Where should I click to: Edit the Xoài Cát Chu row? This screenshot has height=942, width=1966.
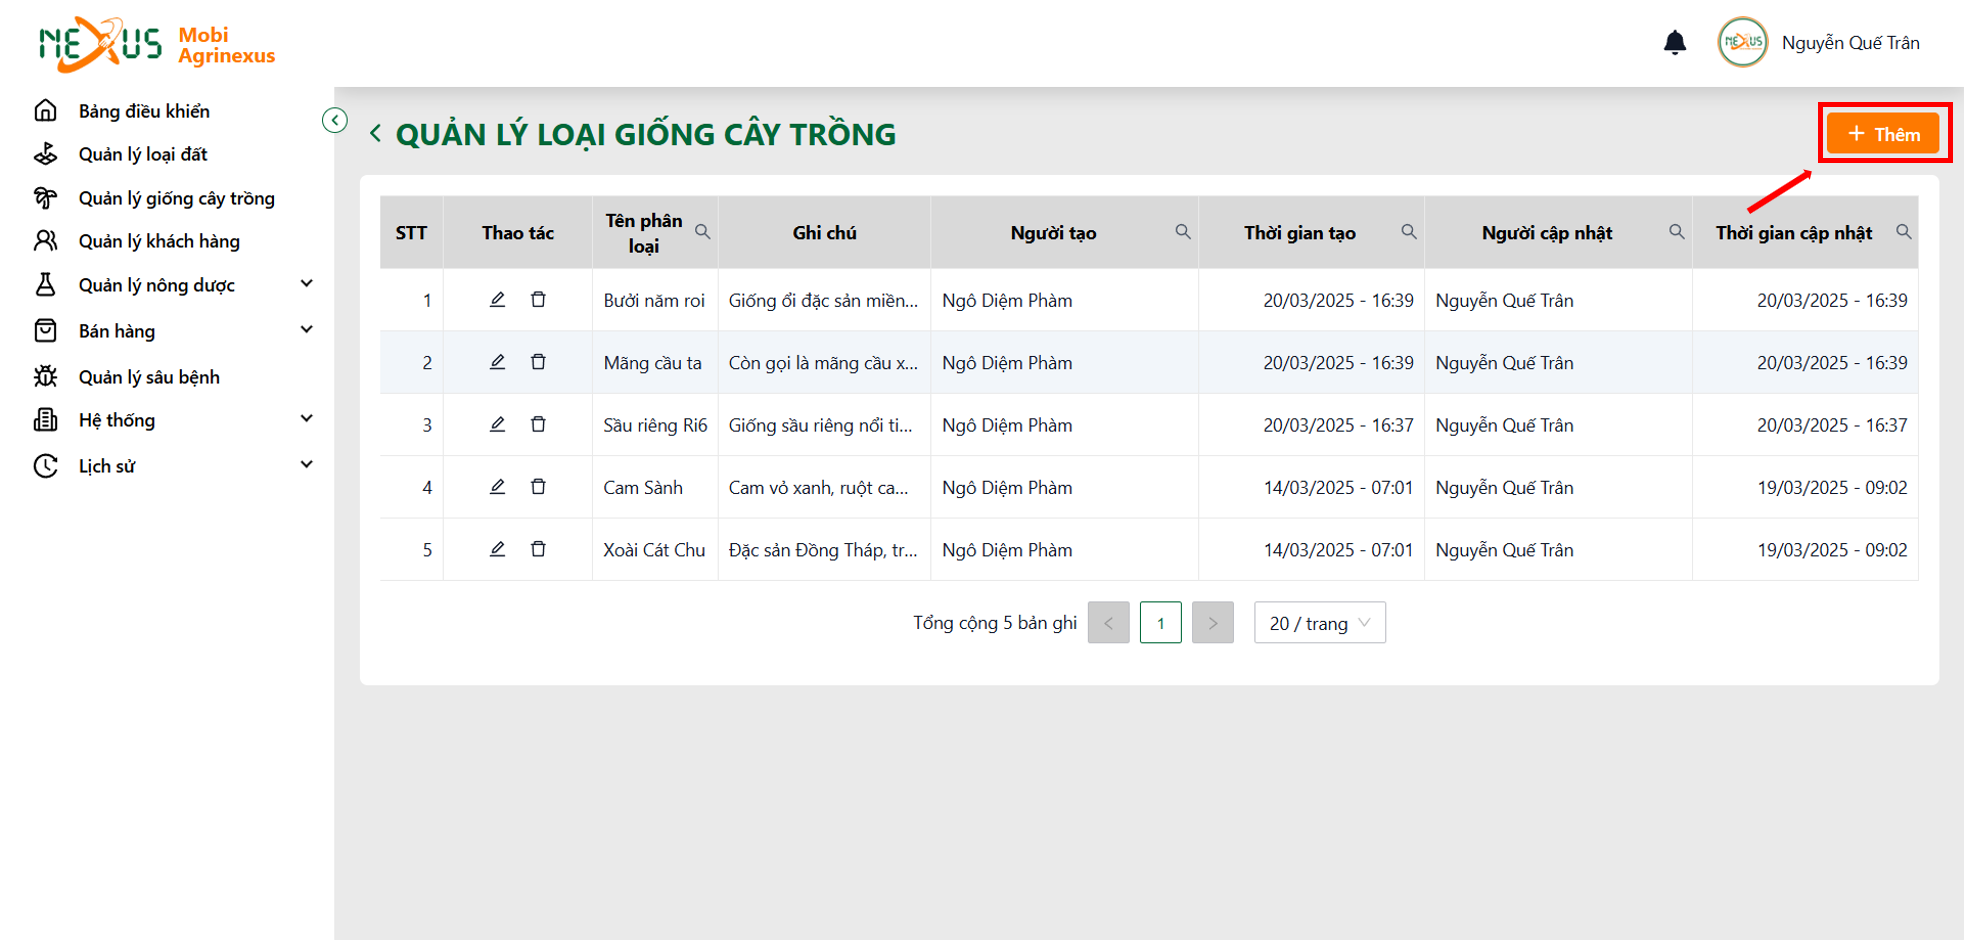point(497,549)
